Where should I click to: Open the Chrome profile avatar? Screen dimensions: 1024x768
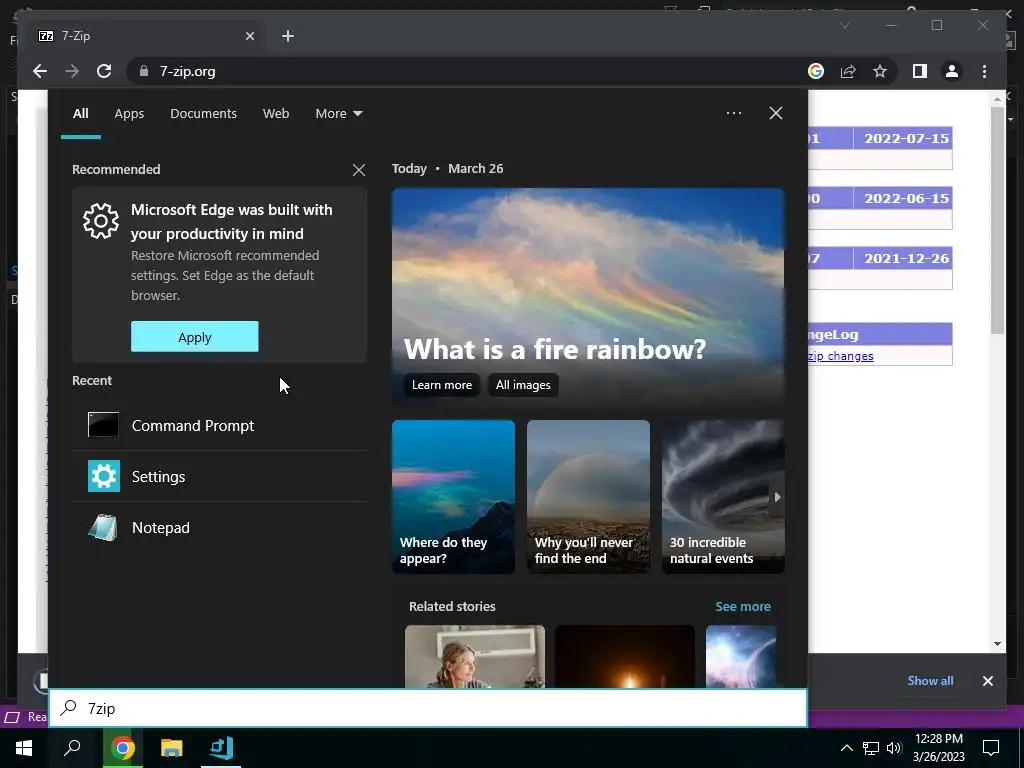click(952, 71)
